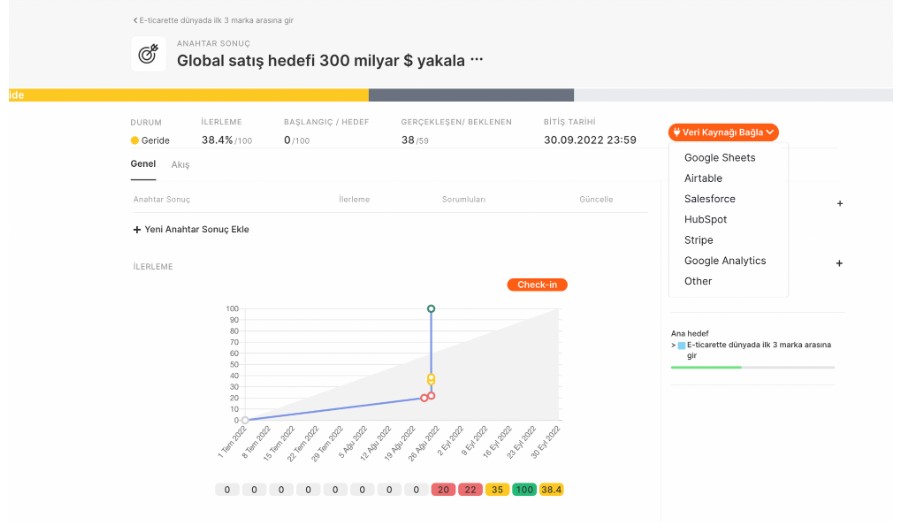898x522 pixels.
Task: Click the Anahtar Sonuç column header
Action: 162,199
